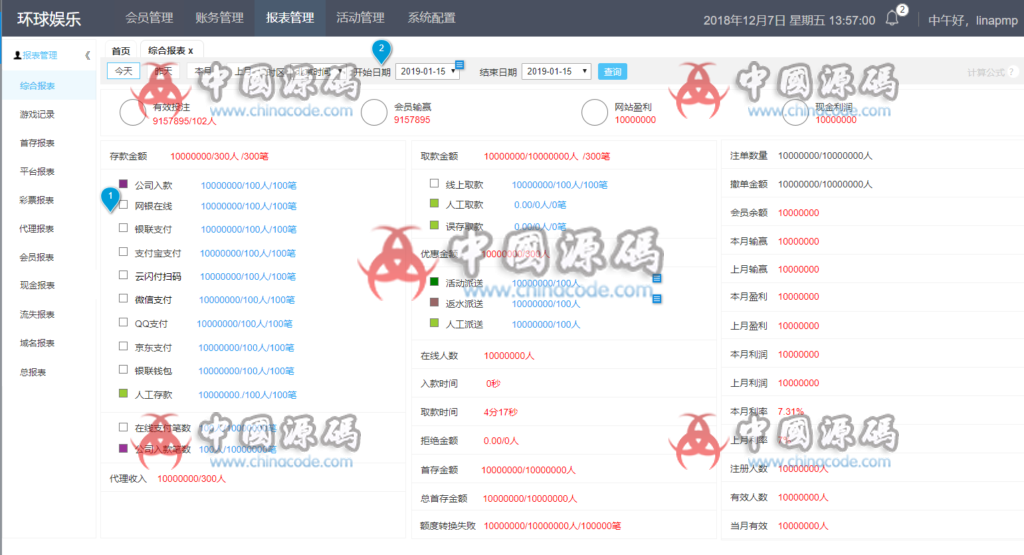1024x555 pixels.
Task: Select 总报表 in the sidebar
Action: pos(33,372)
